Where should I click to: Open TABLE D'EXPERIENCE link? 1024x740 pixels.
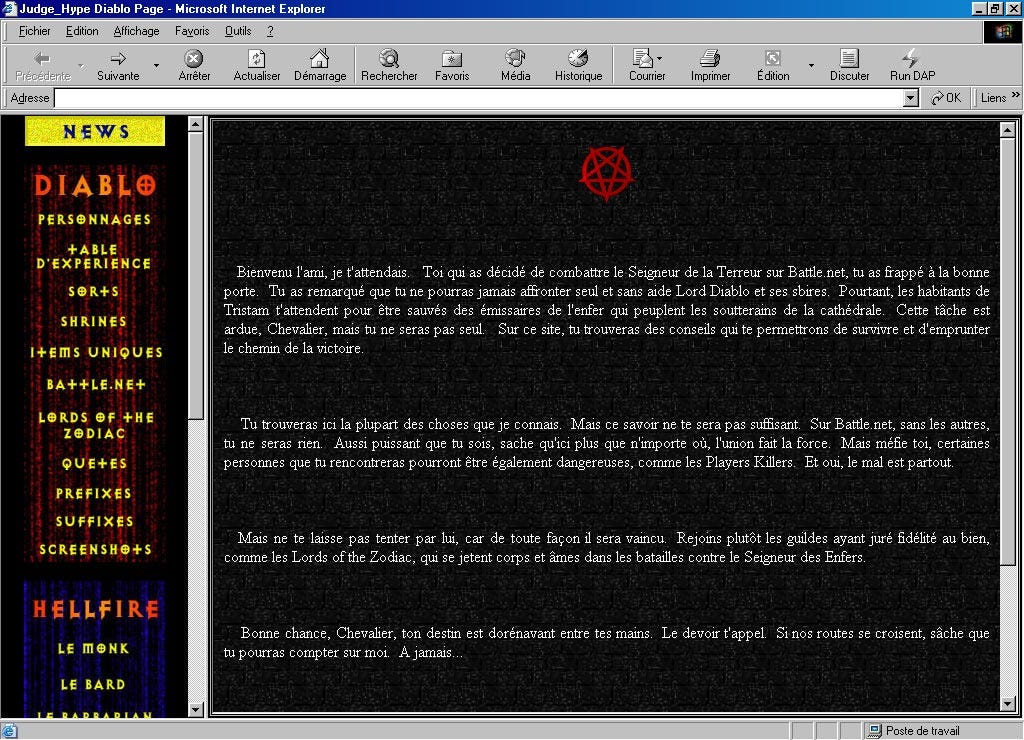(93, 257)
